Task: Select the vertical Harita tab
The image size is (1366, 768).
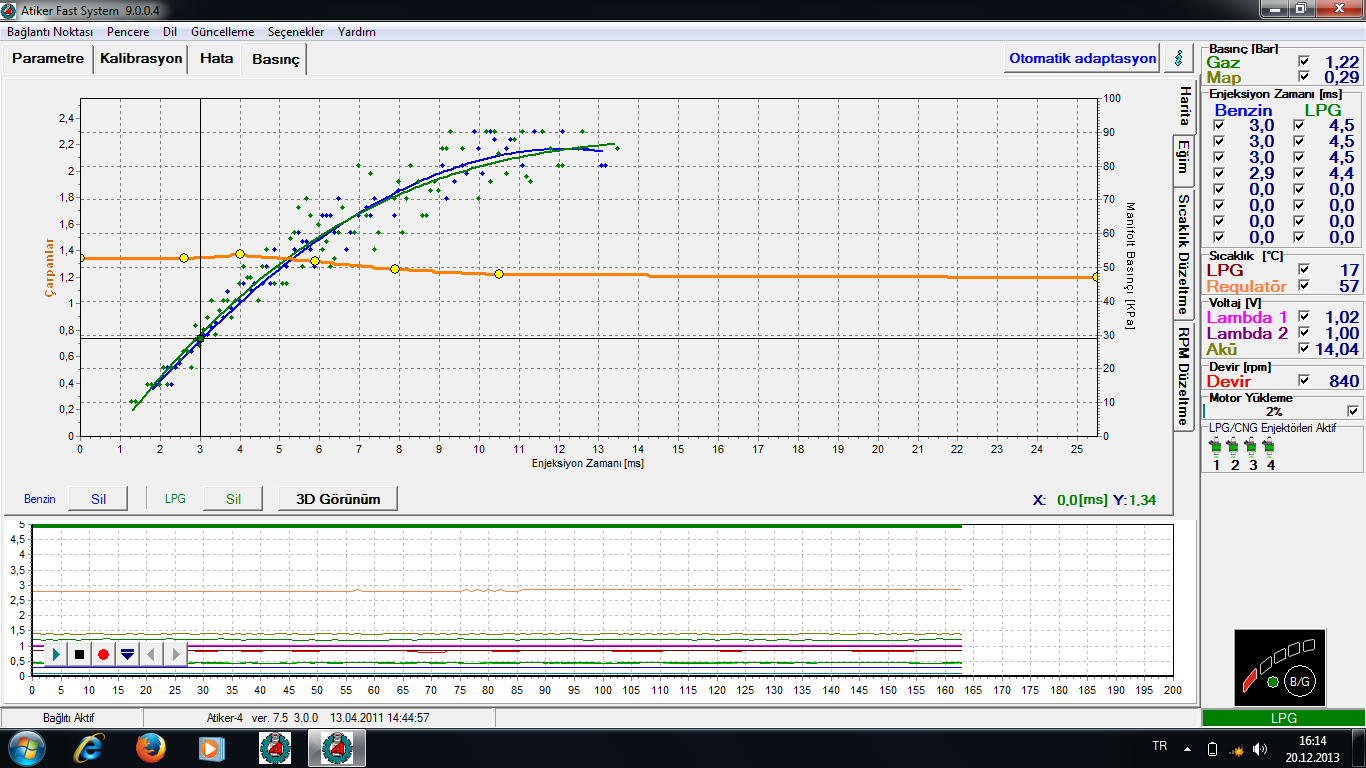Action: (x=1184, y=106)
